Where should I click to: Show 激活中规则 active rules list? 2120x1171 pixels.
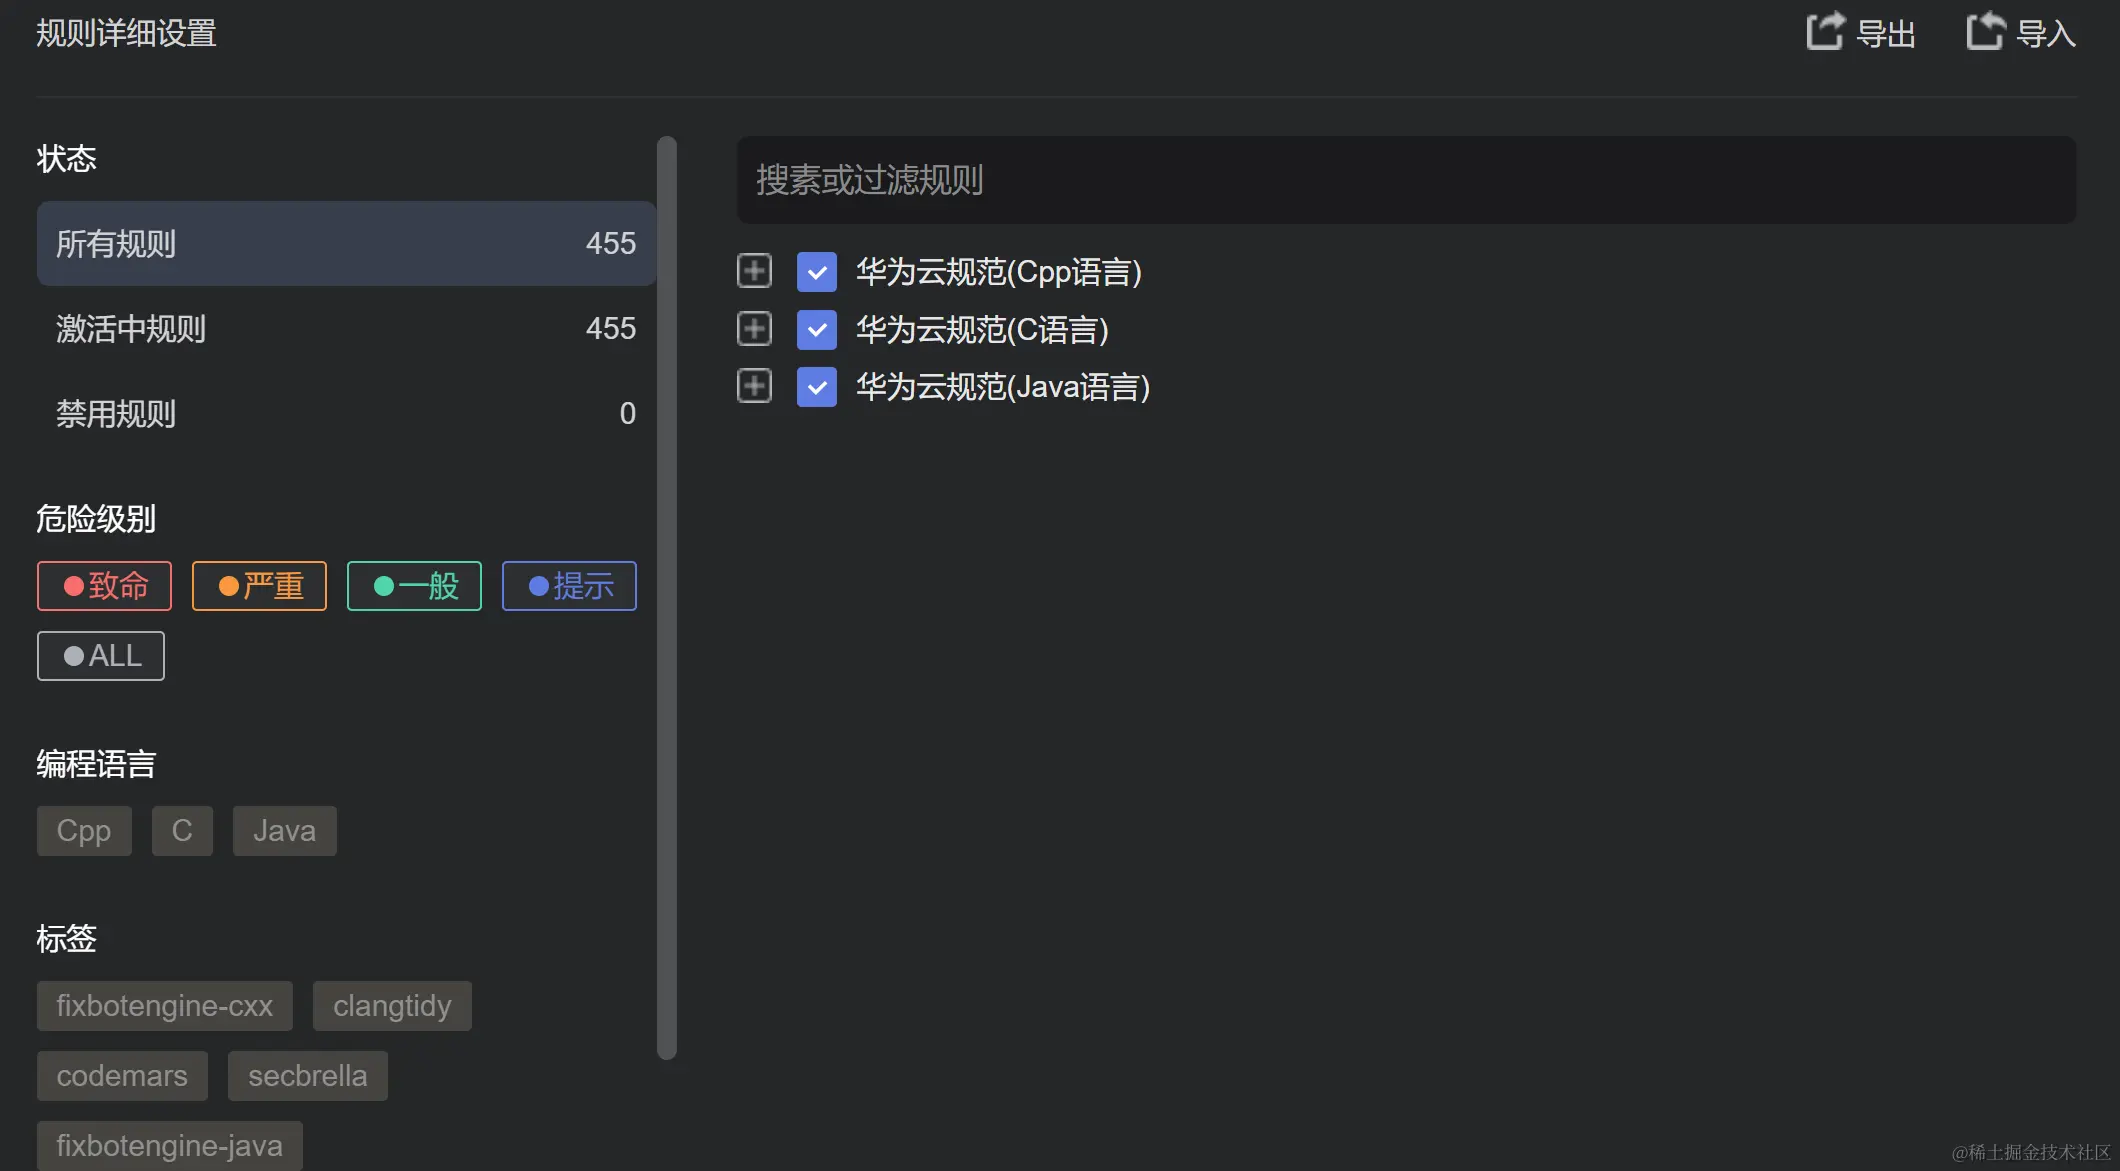[346, 329]
